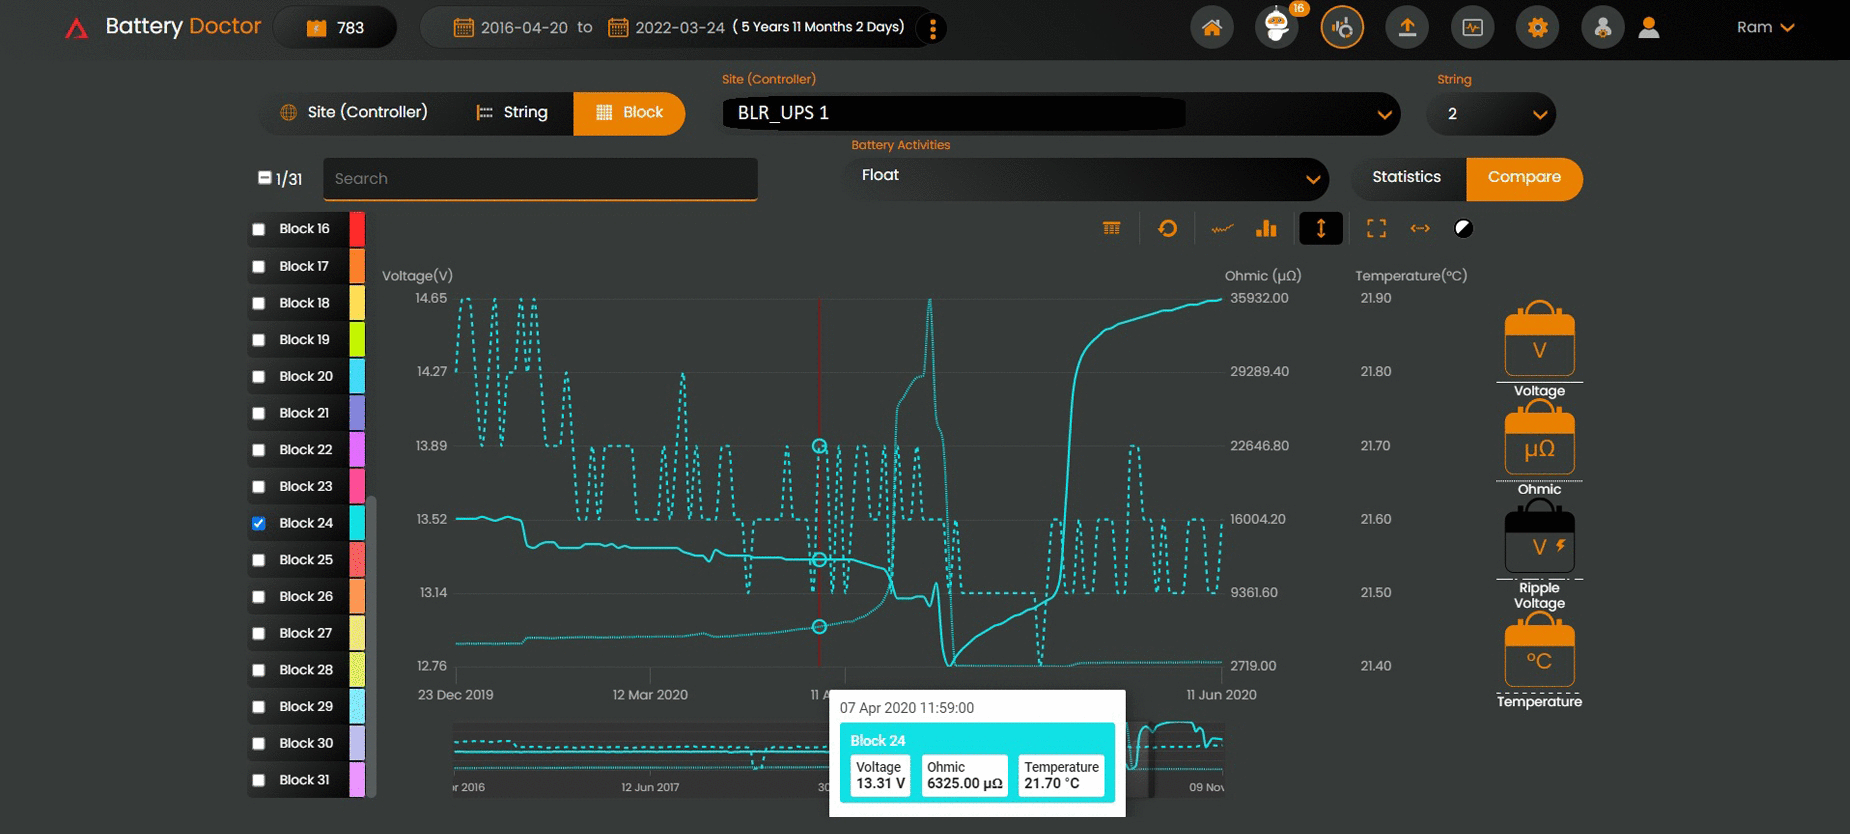Screen dimensions: 1850x834
Task: Click the upload icon in header
Action: pos(1407,28)
